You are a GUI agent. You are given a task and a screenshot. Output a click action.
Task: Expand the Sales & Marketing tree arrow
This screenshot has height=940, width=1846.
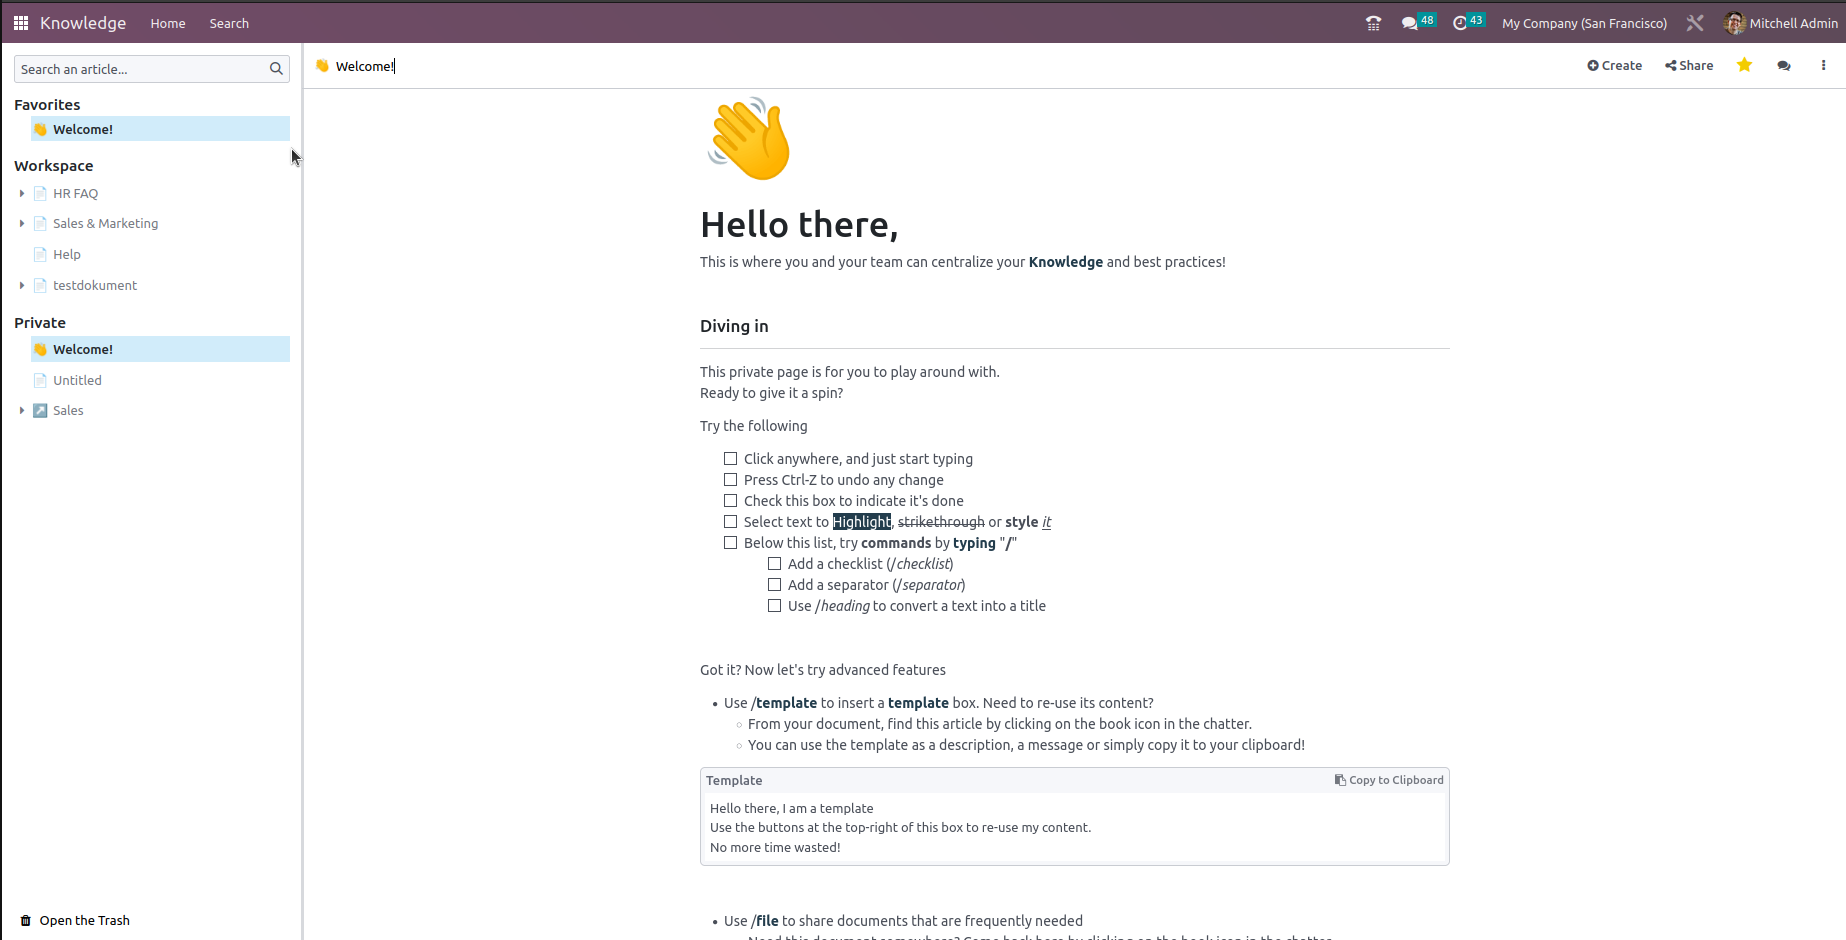[22, 223]
